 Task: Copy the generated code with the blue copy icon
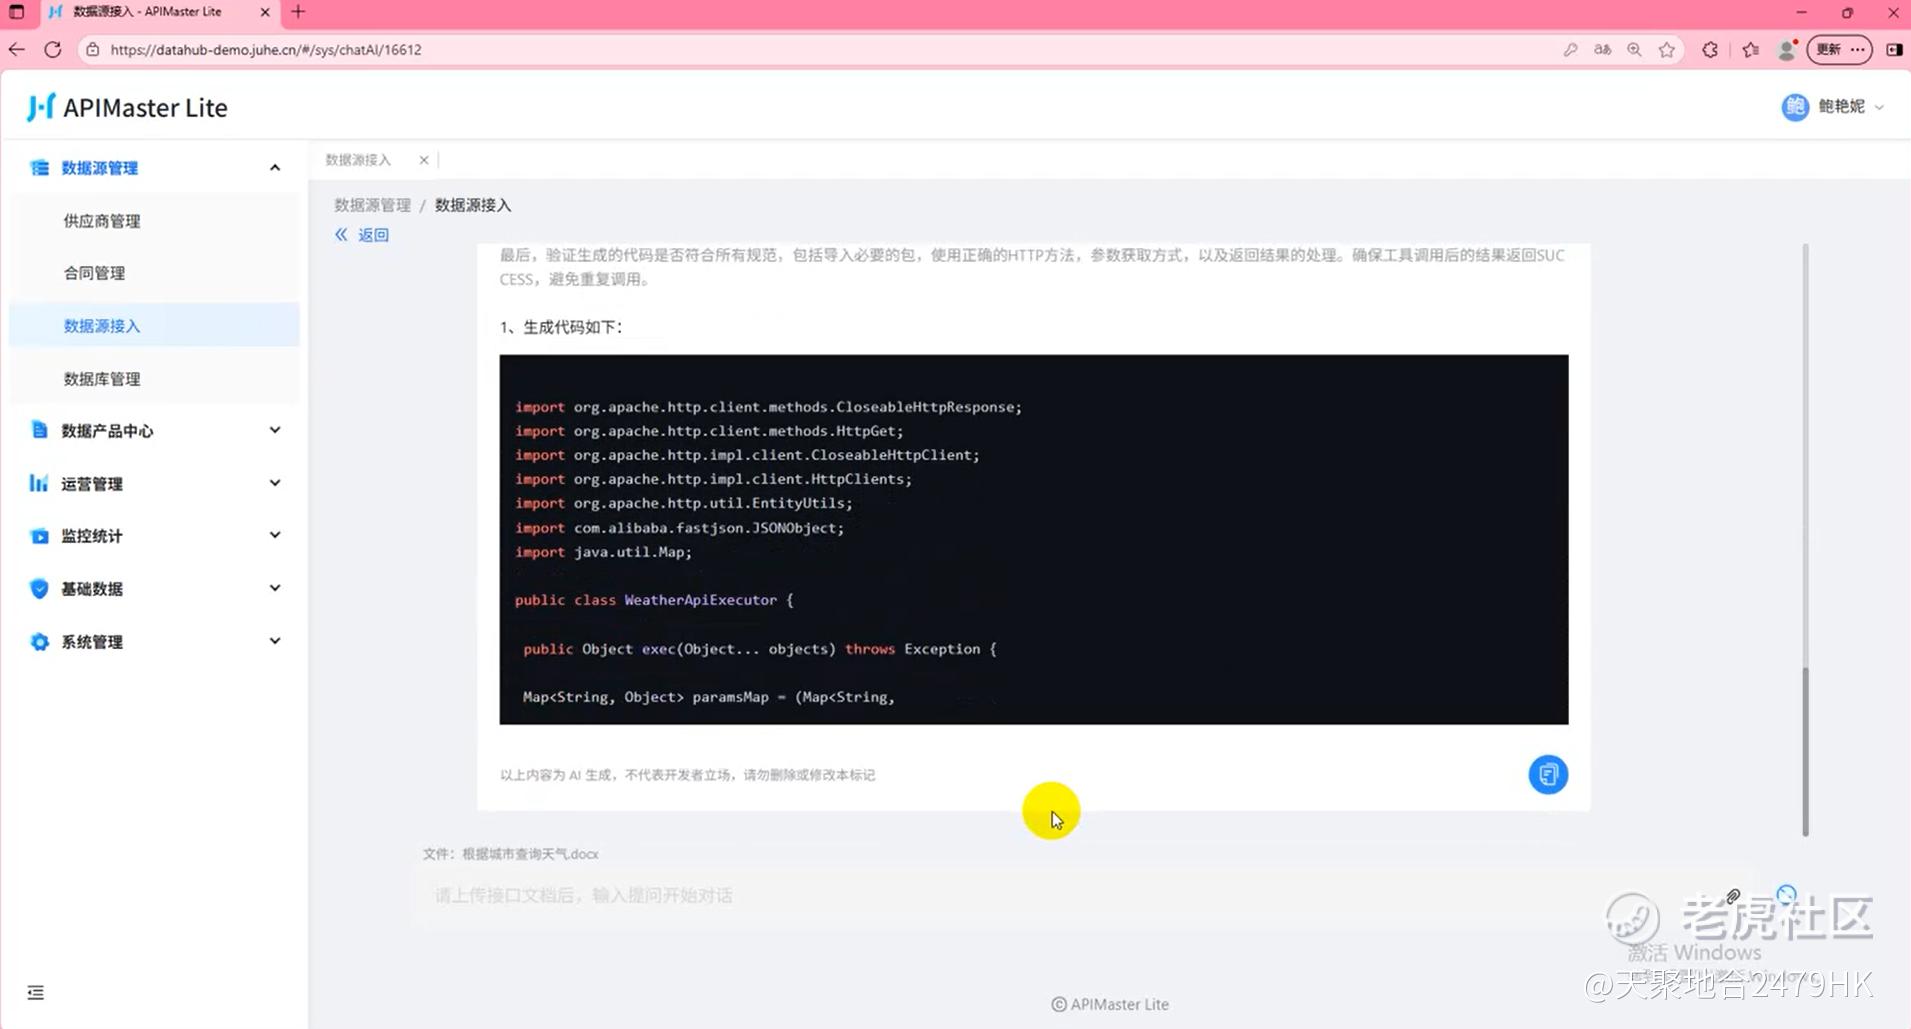pyautogui.click(x=1547, y=774)
